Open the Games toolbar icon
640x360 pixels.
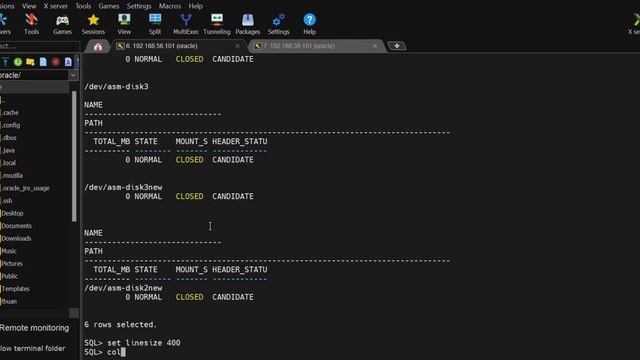(x=62, y=24)
